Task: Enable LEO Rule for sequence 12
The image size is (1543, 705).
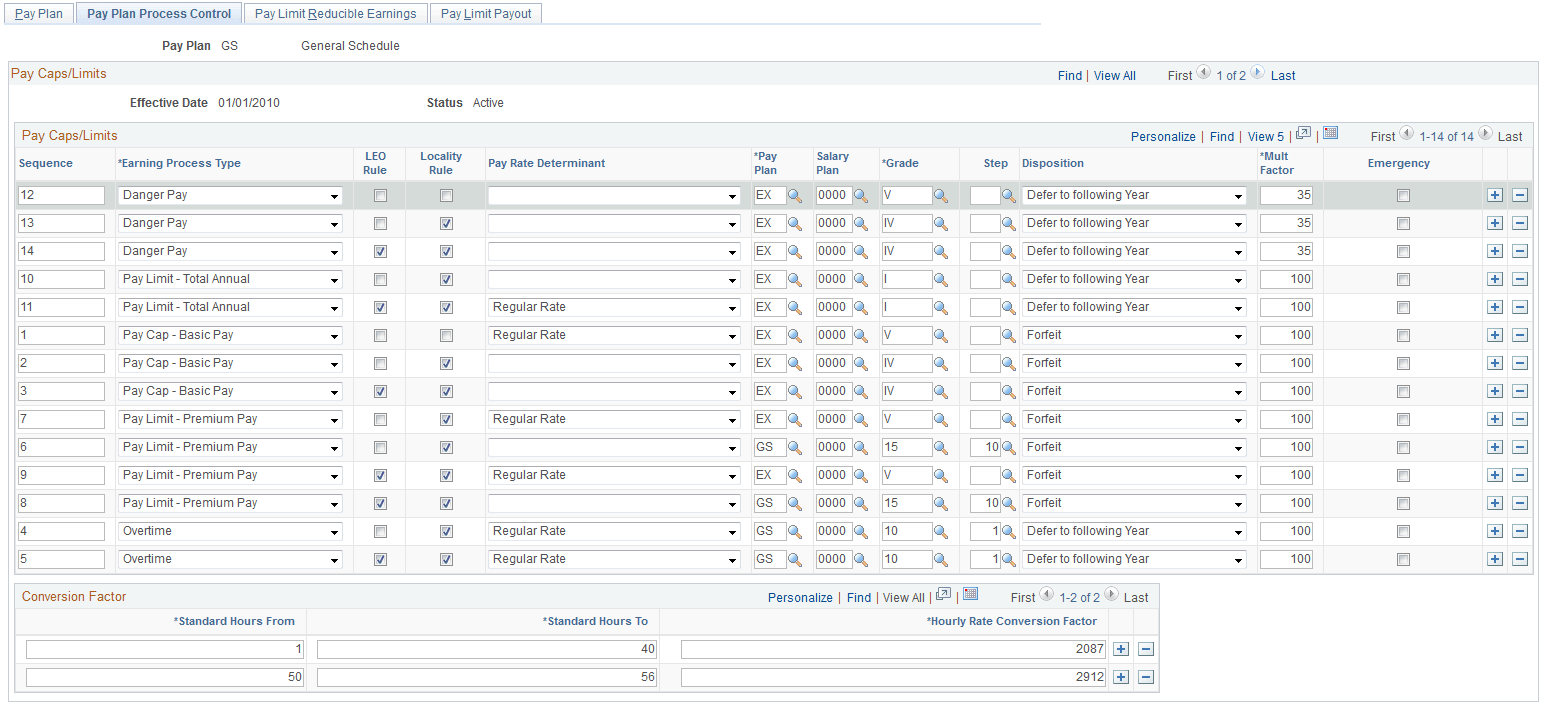Action: point(375,195)
